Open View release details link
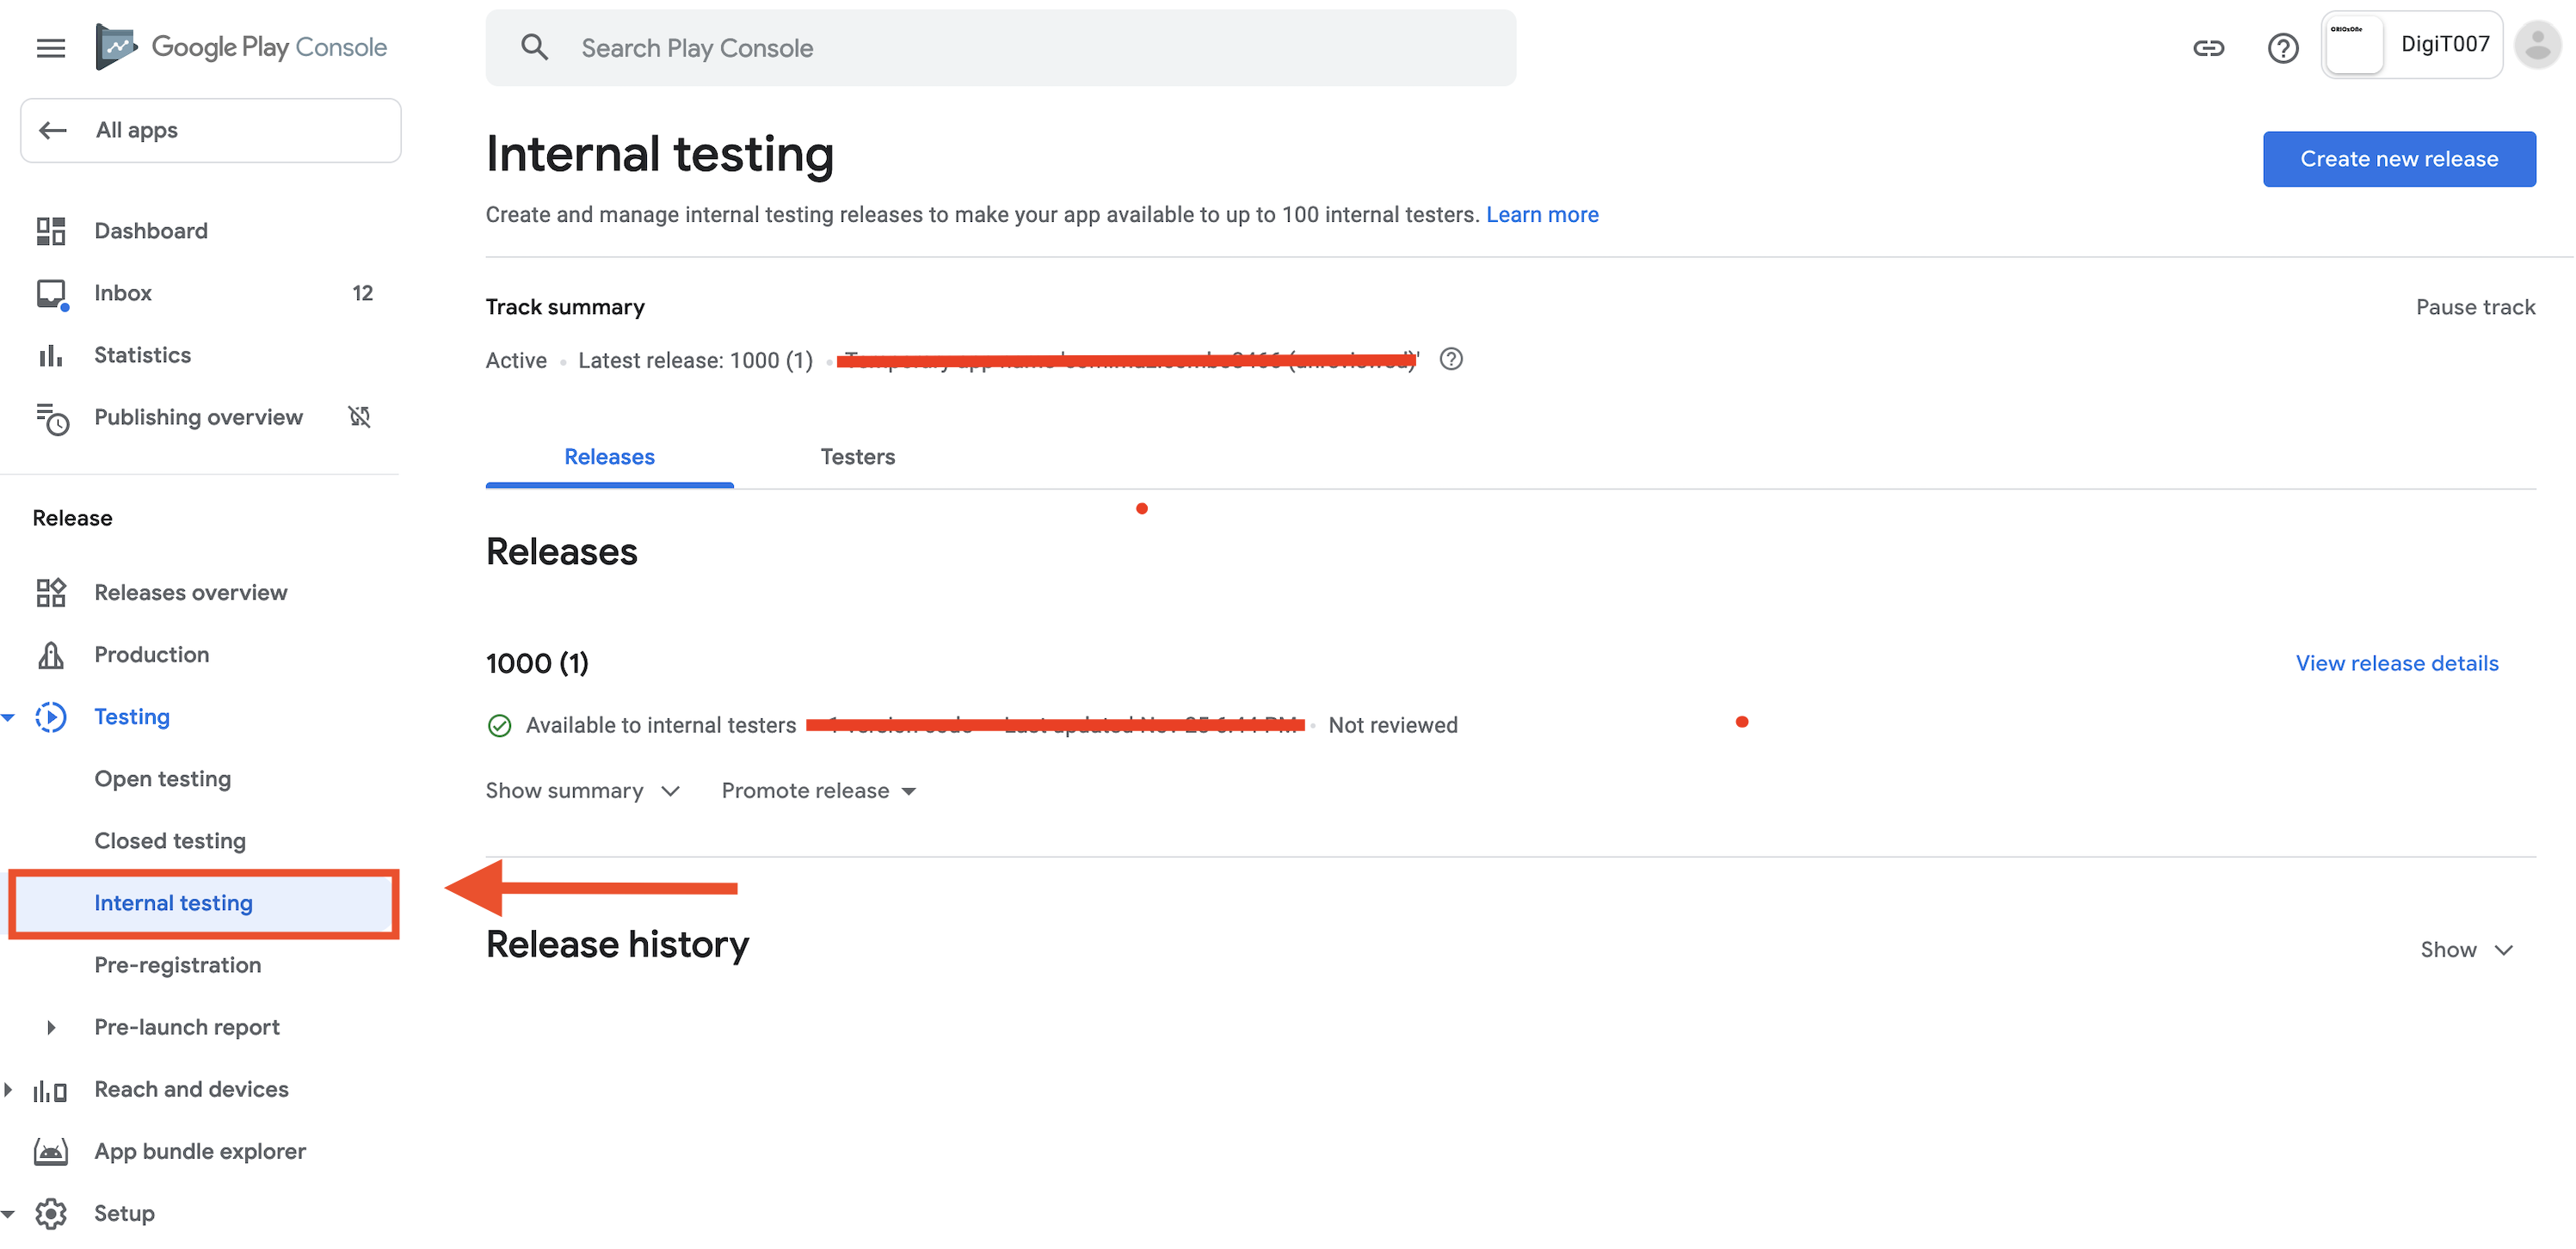2576x1249 pixels. click(x=2396, y=663)
